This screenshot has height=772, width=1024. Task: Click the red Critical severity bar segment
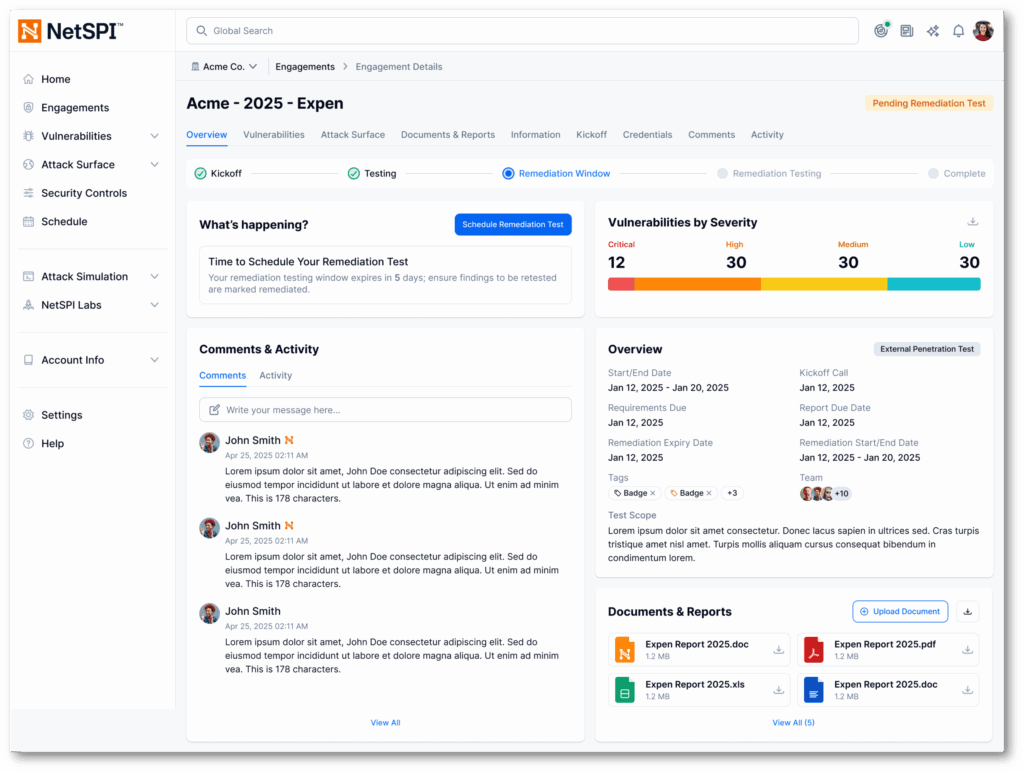[x=621, y=284]
